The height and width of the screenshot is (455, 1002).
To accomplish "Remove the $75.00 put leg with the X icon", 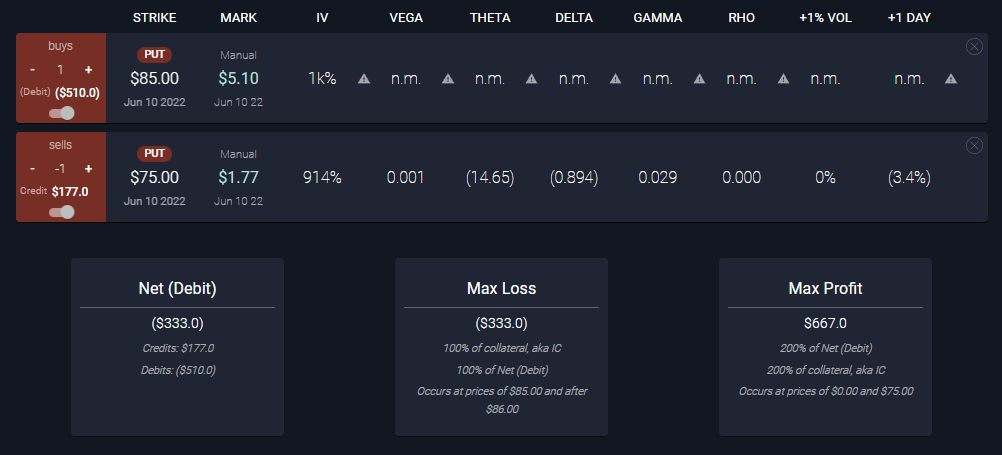I will point(974,146).
